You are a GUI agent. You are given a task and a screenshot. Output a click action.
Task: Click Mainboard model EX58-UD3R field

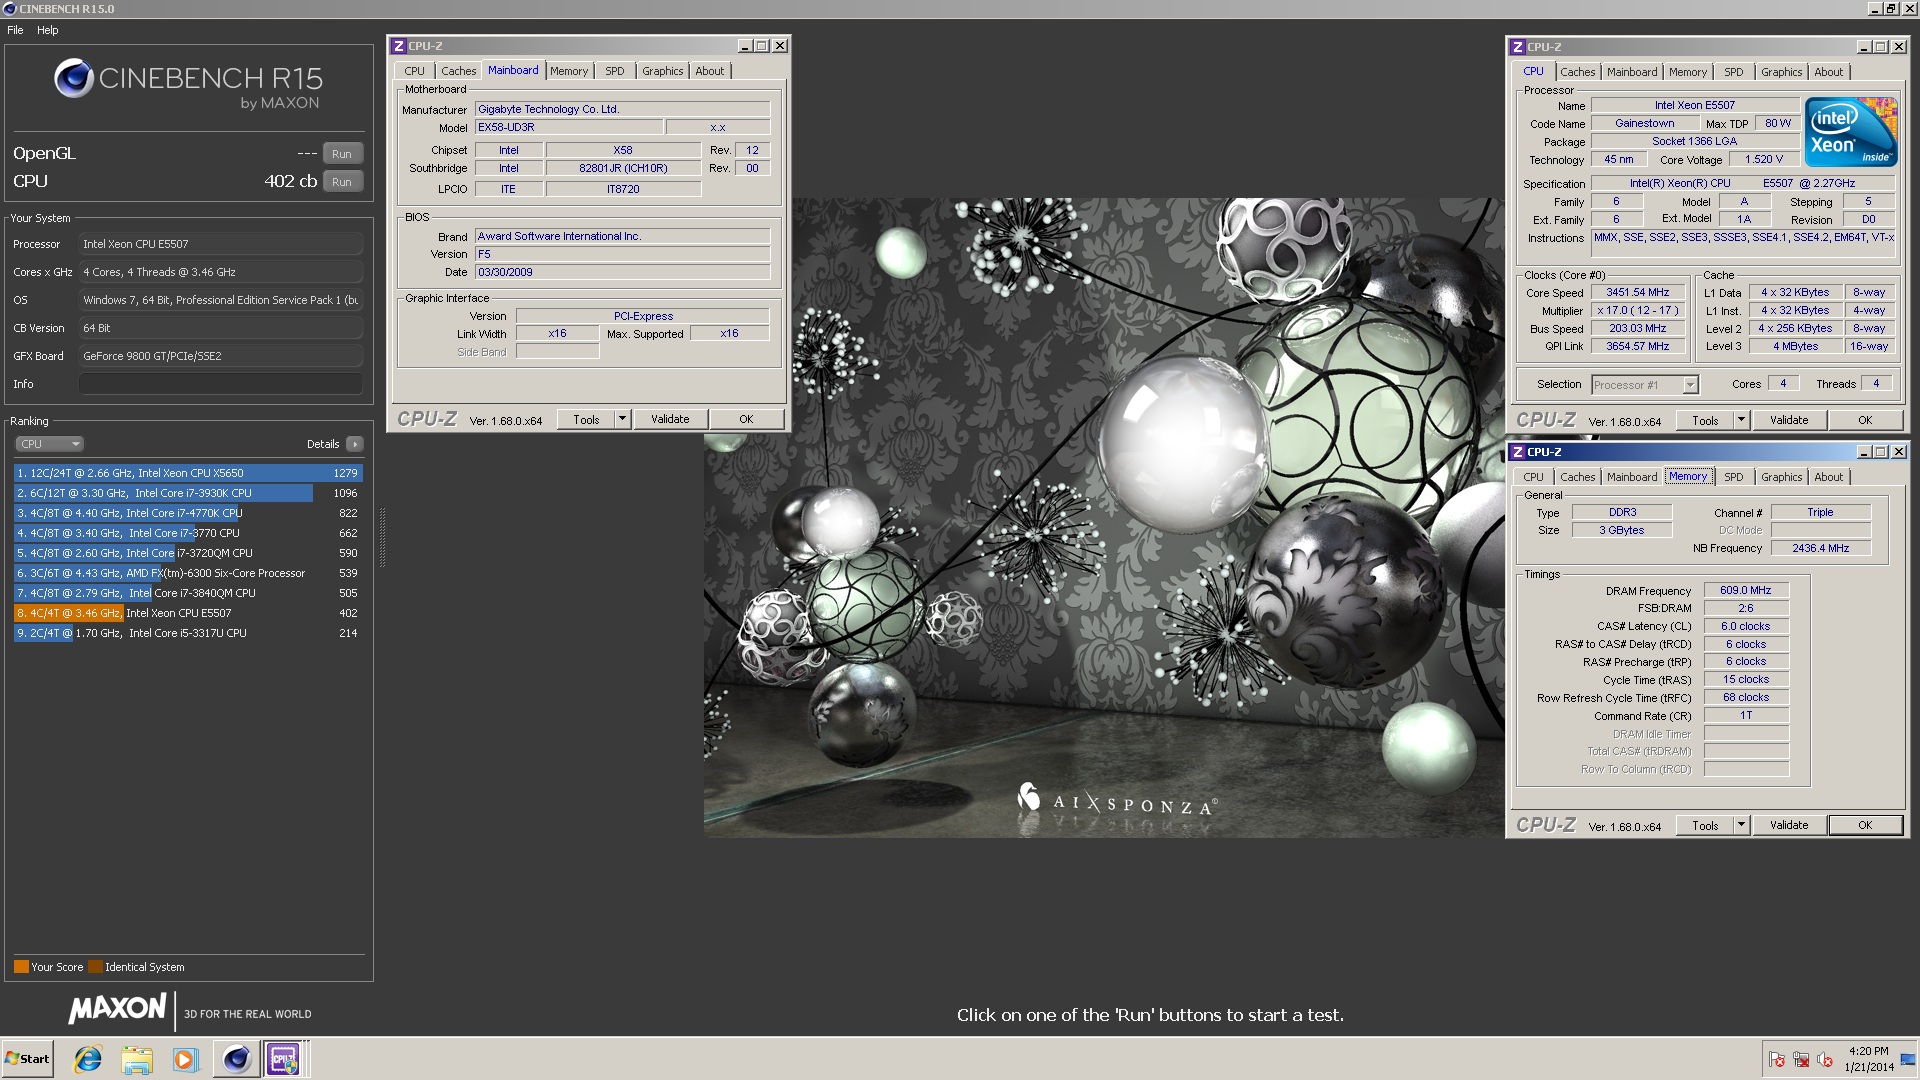coord(569,127)
